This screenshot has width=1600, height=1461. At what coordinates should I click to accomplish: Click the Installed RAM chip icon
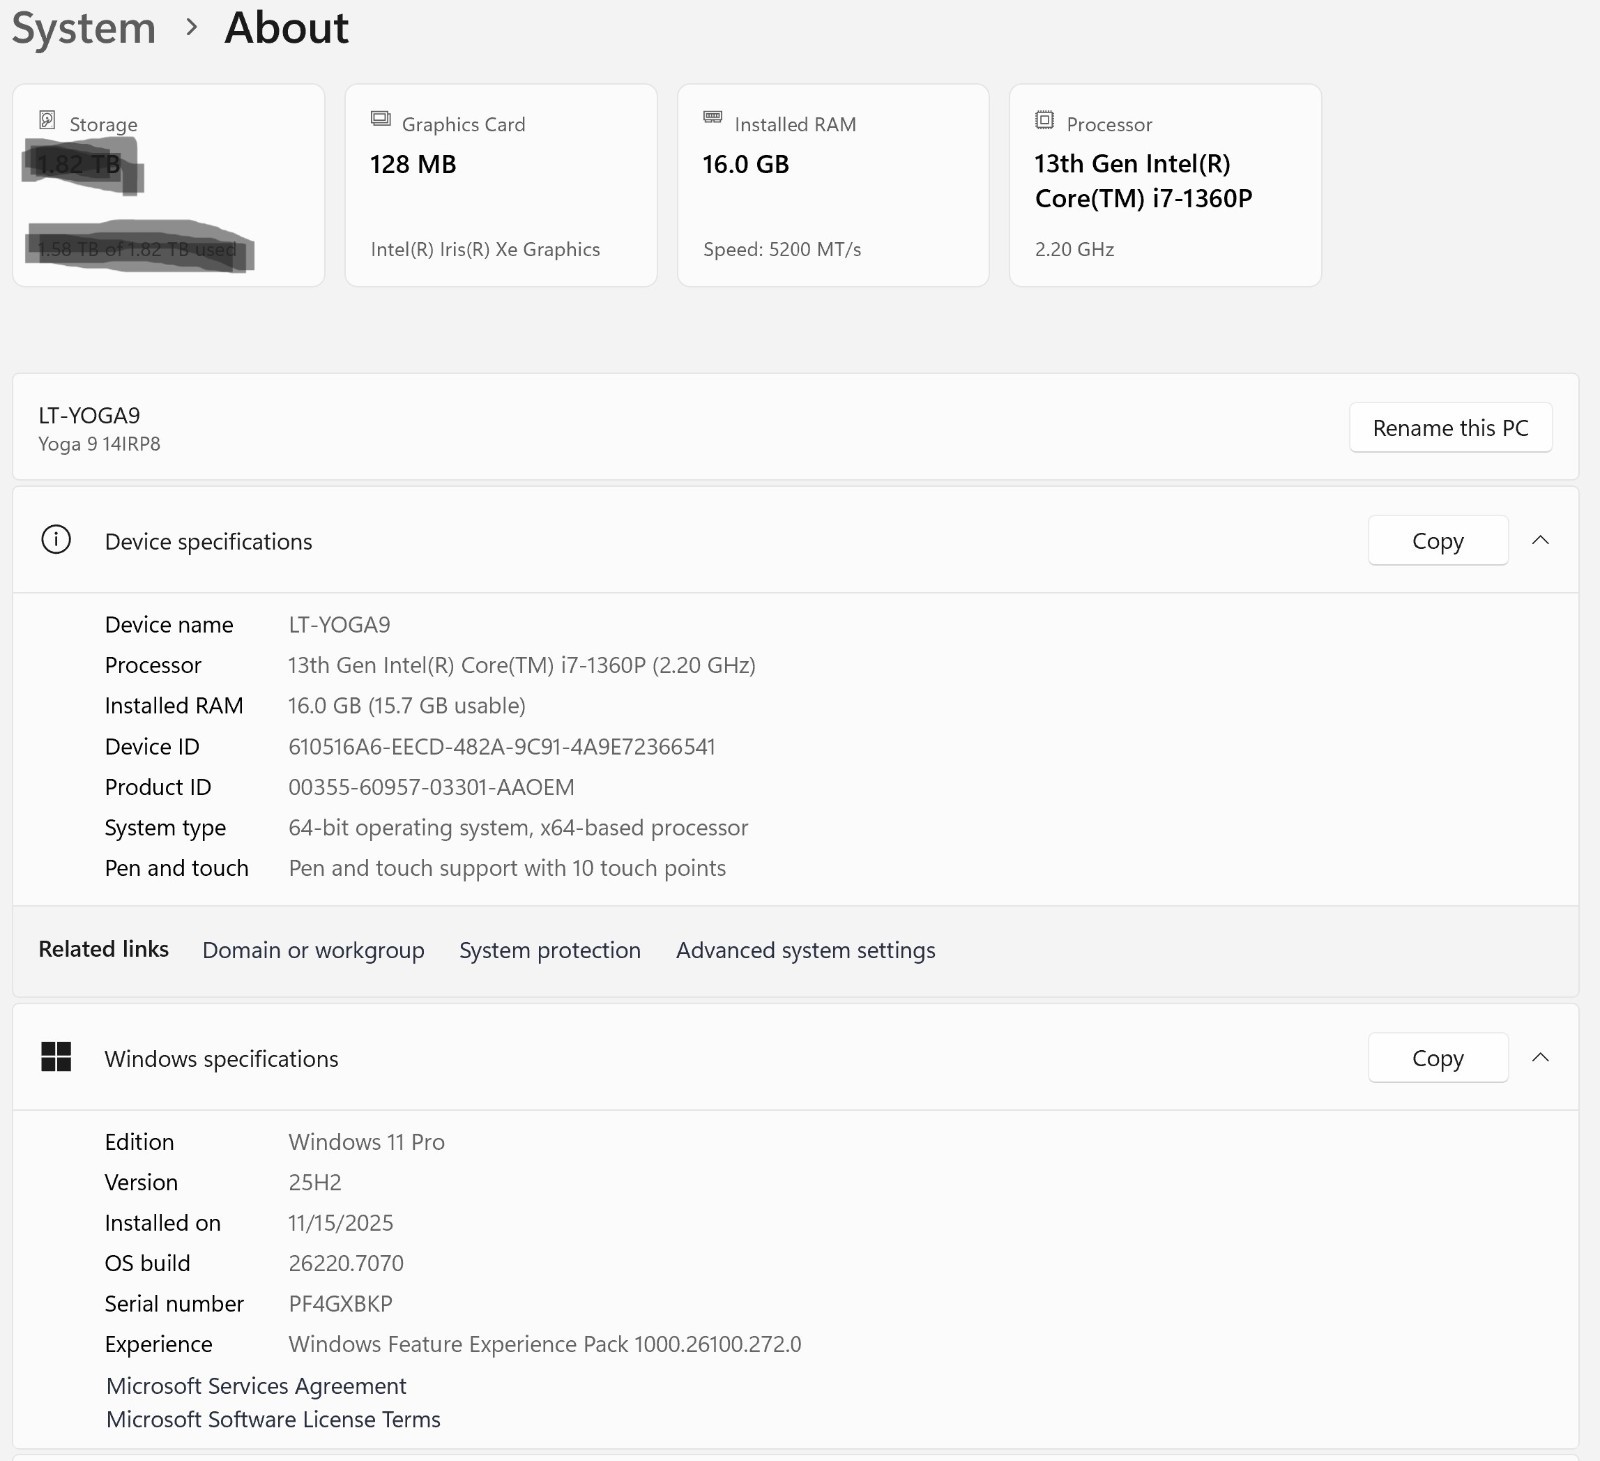[x=713, y=117]
